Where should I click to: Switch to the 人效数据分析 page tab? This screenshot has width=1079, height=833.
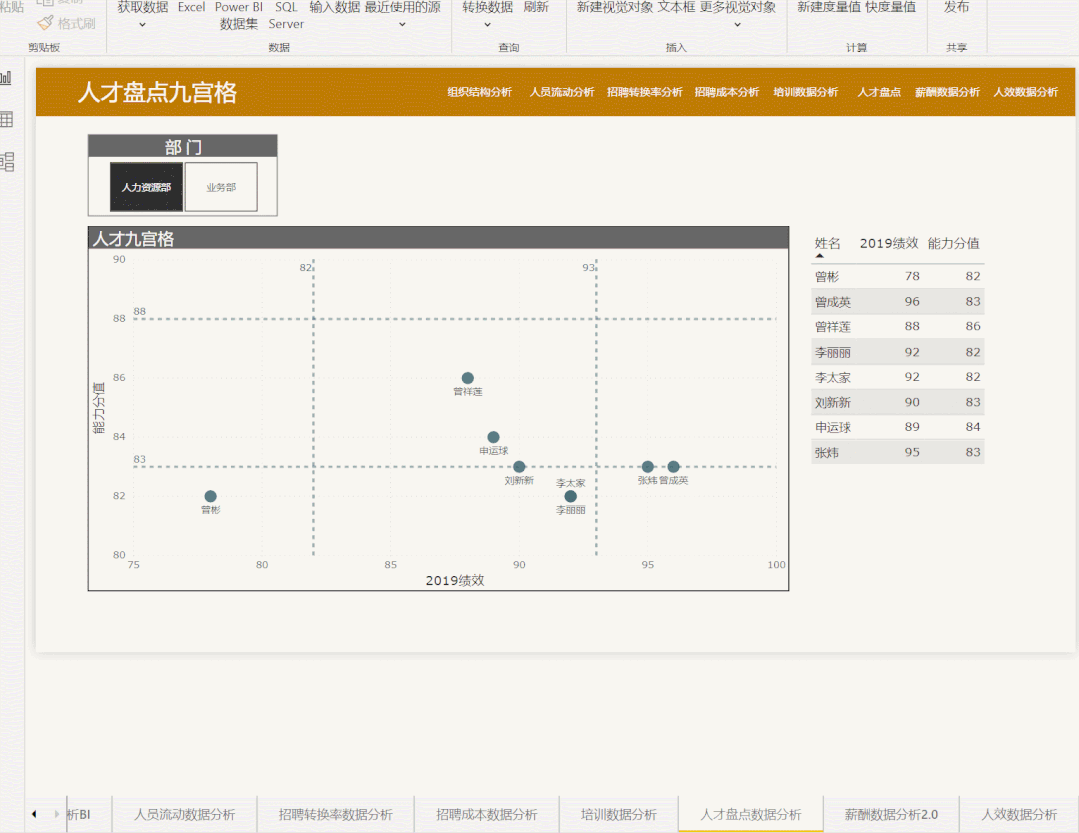[1019, 814]
